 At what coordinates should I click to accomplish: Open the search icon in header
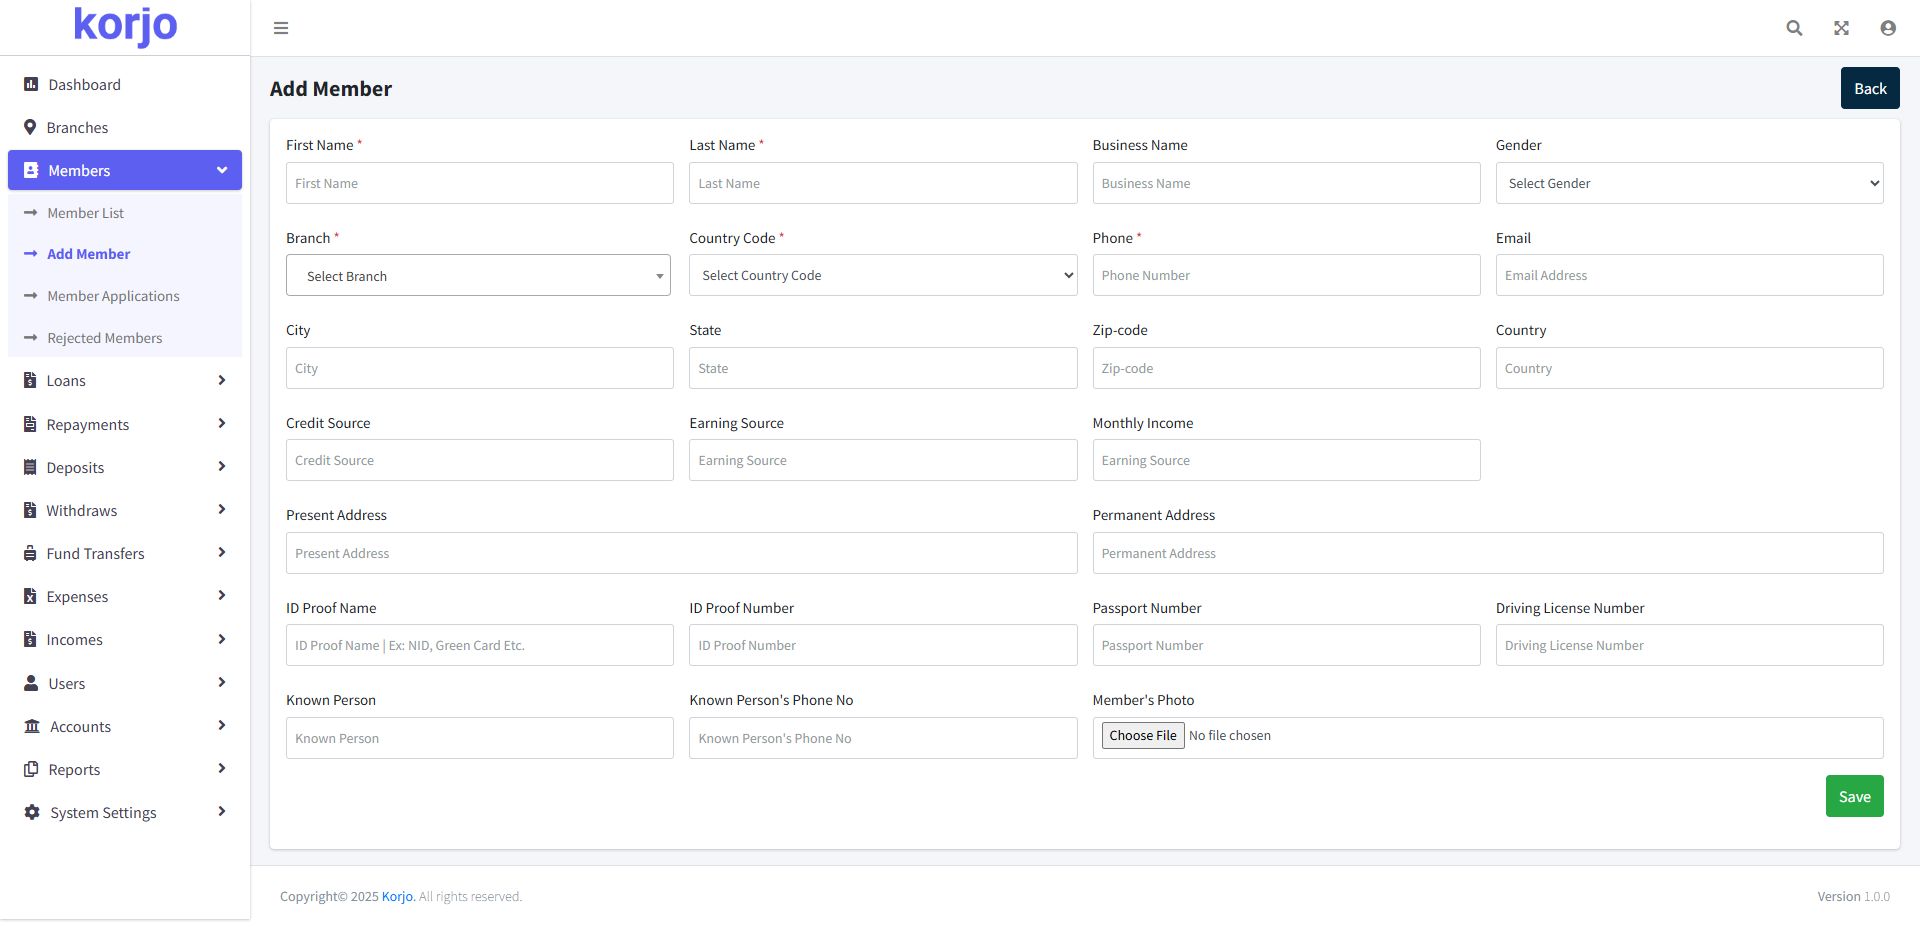(x=1794, y=28)
